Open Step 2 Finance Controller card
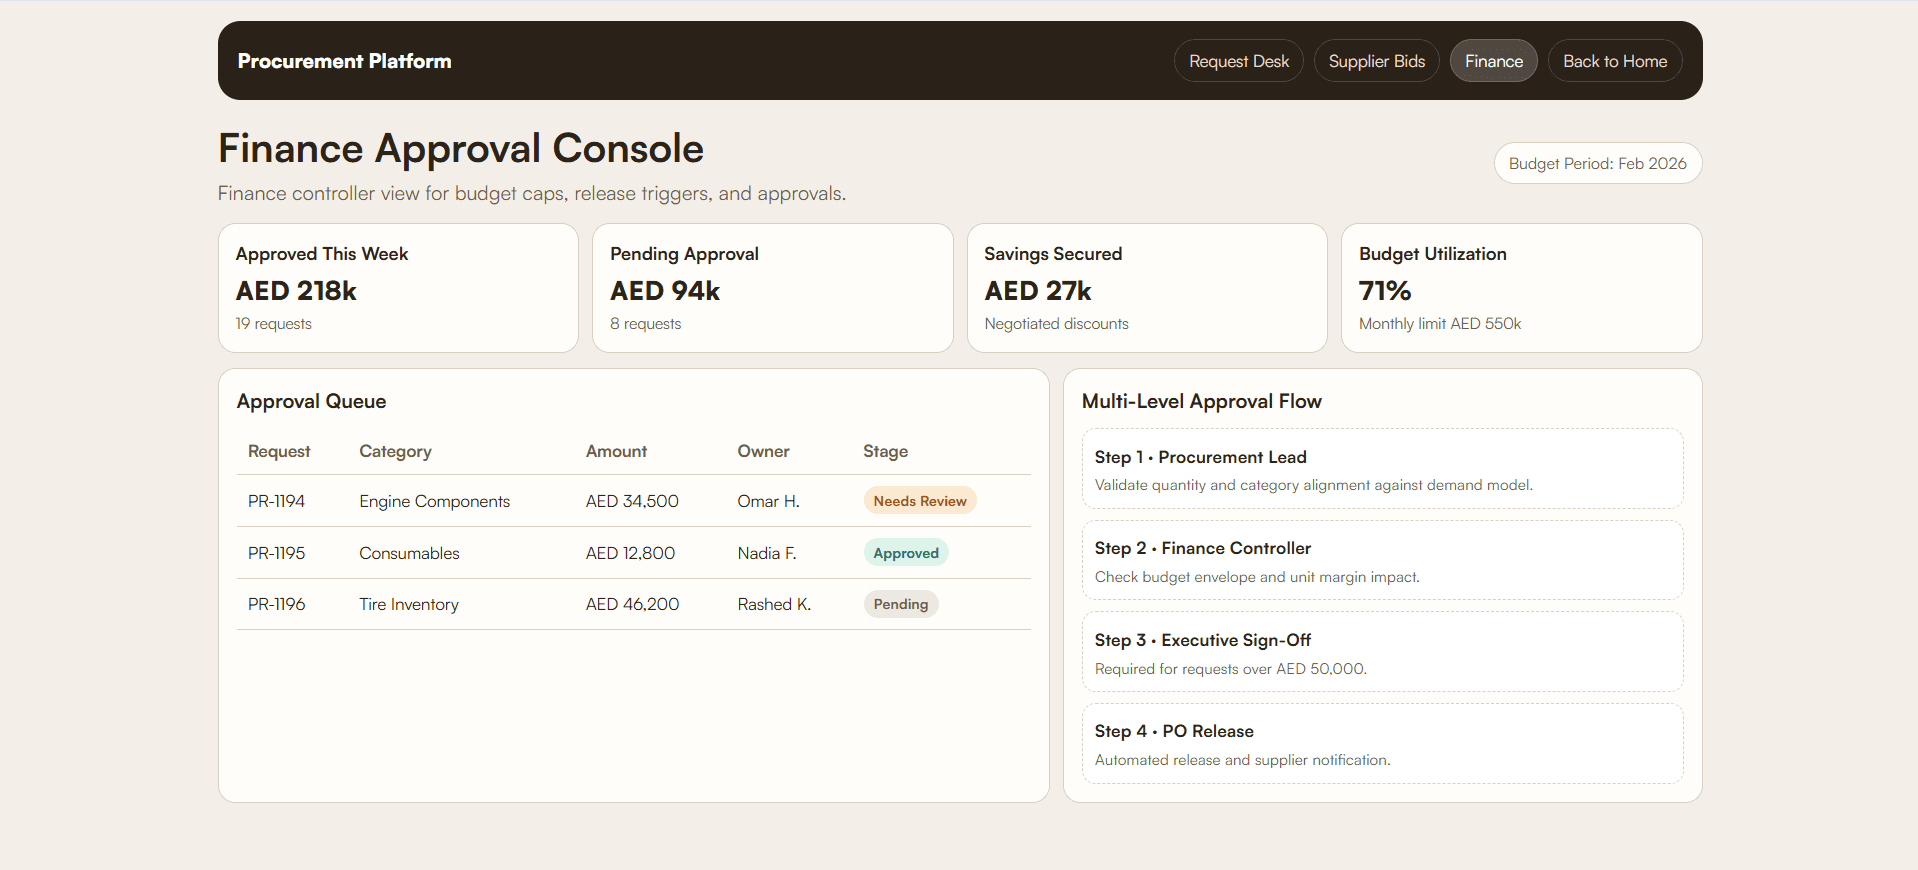 point(1382,560)
